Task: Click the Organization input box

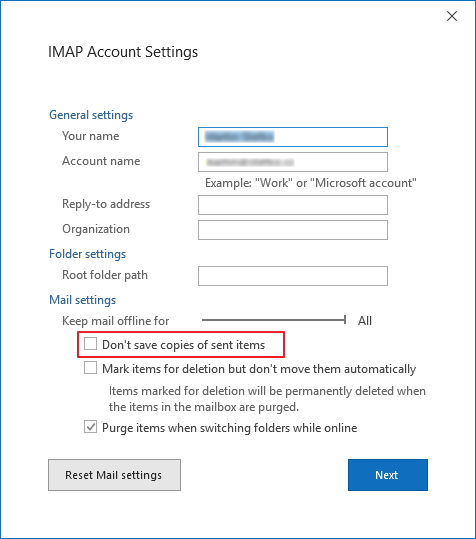Action: click(x=293, y=230)
